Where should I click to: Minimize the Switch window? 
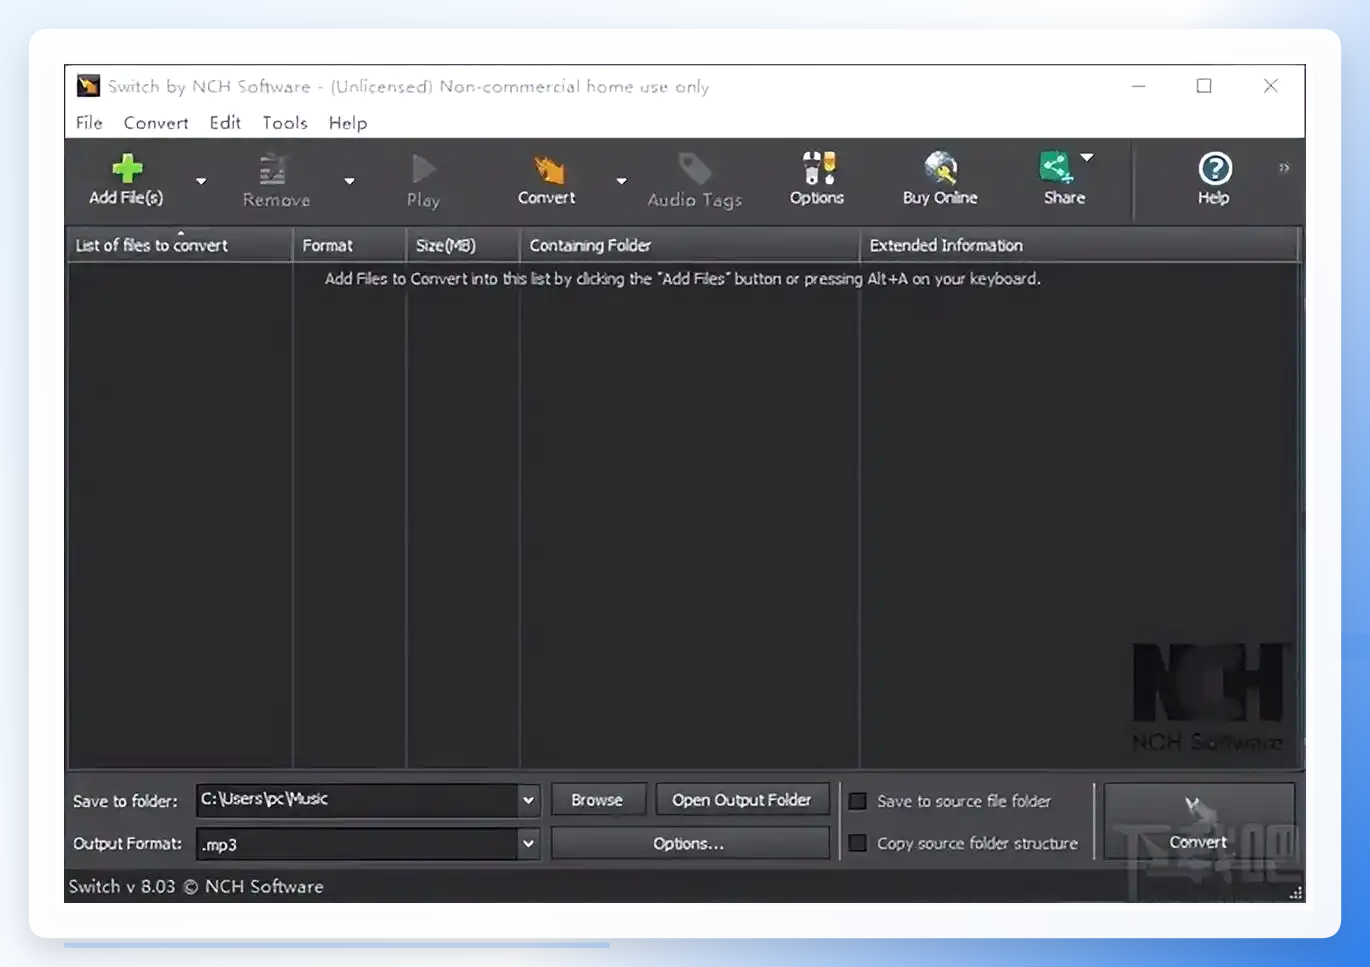(x=1138, y=86)
